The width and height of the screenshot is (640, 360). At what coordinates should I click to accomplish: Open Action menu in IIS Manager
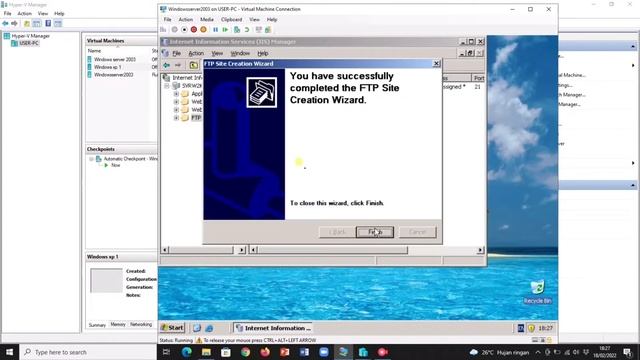click(196, 53)
